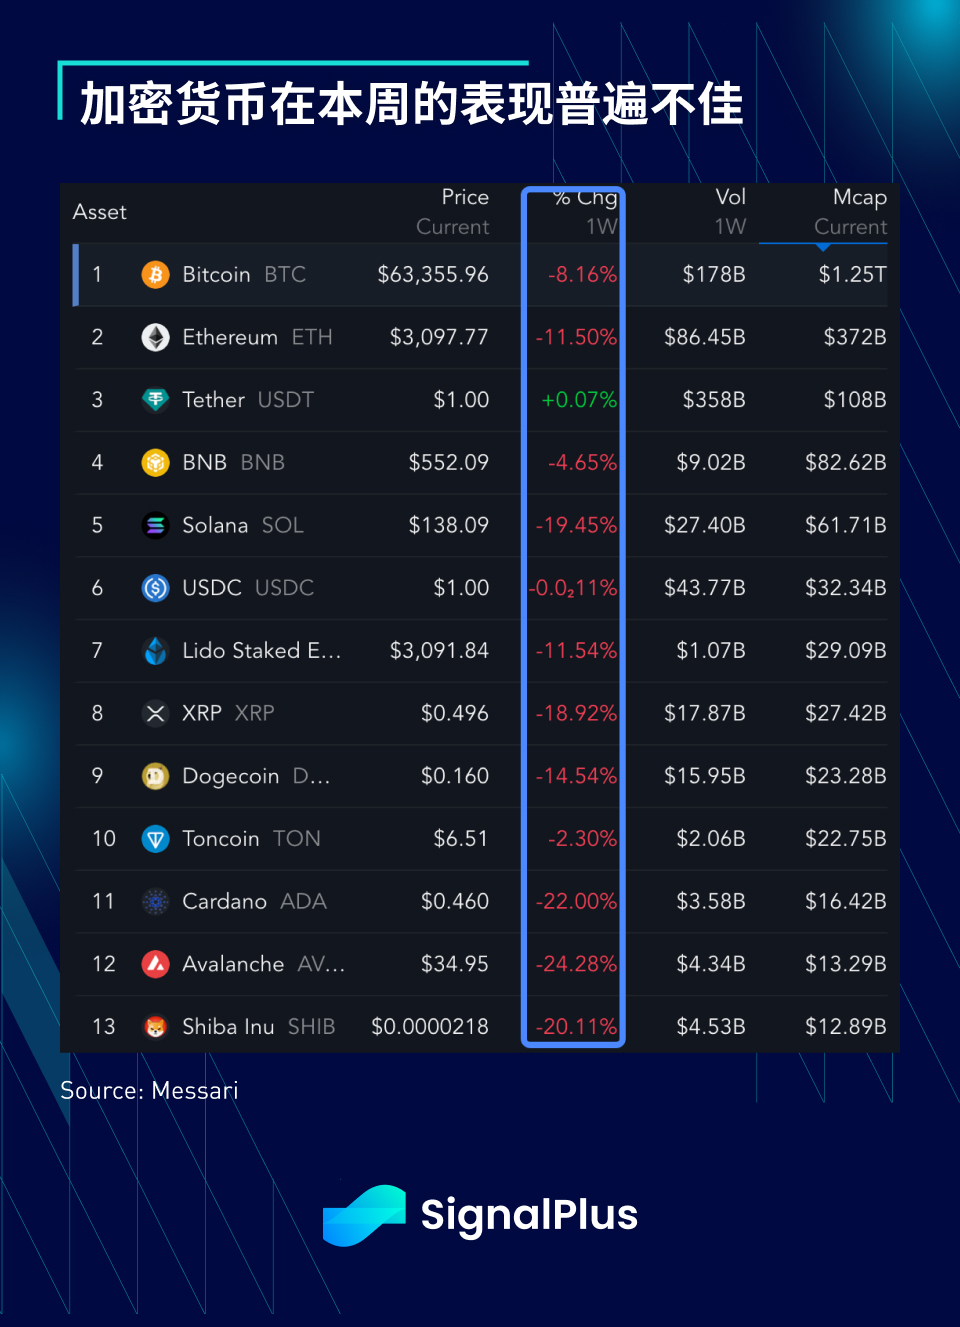960x1327 pixels.
Task: Sort by Mcap Current column header
Action: point(849,212)
